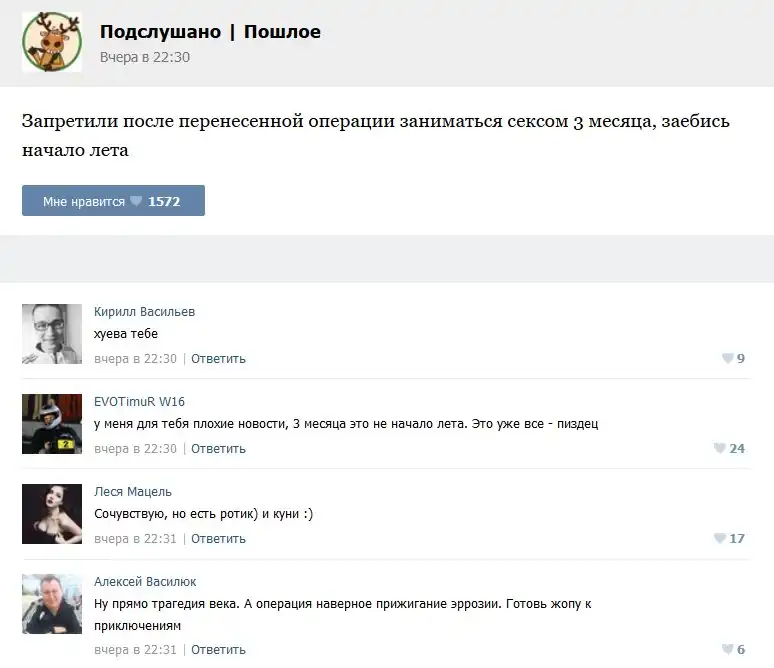Like EVOTimuR W16's comment with 24 likes
This screenshot has height=668, width=774.
coord(720,449)
